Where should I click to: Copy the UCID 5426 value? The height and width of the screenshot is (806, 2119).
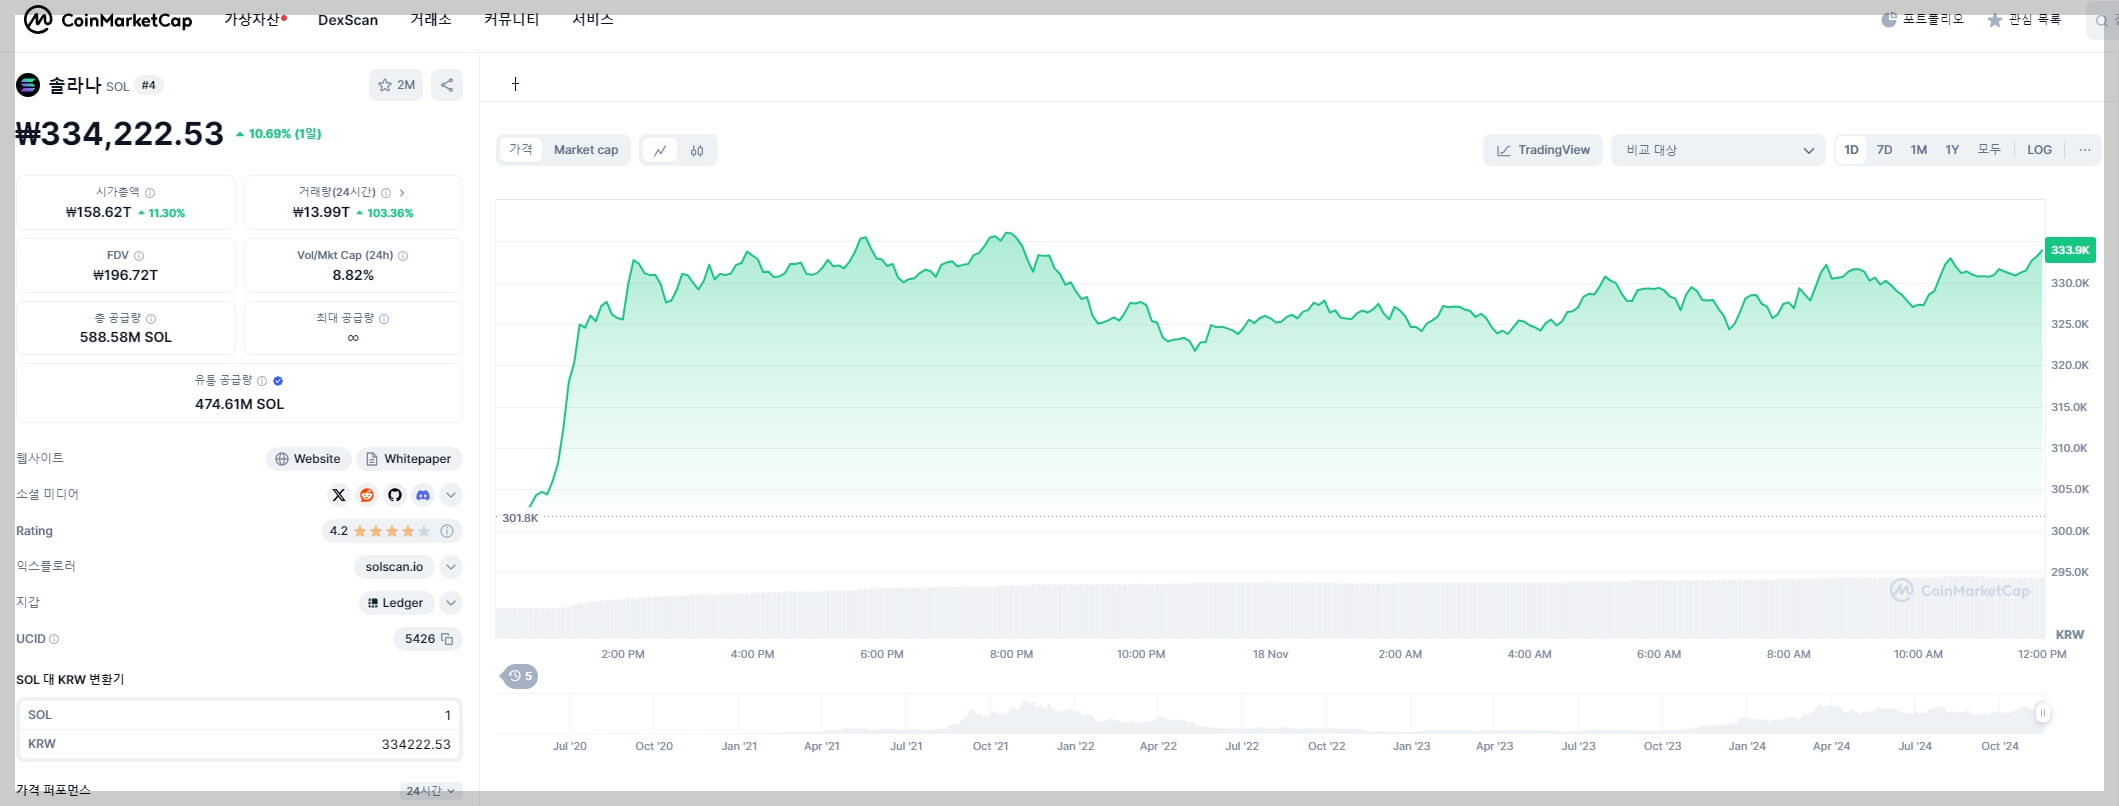click(447, 639)
